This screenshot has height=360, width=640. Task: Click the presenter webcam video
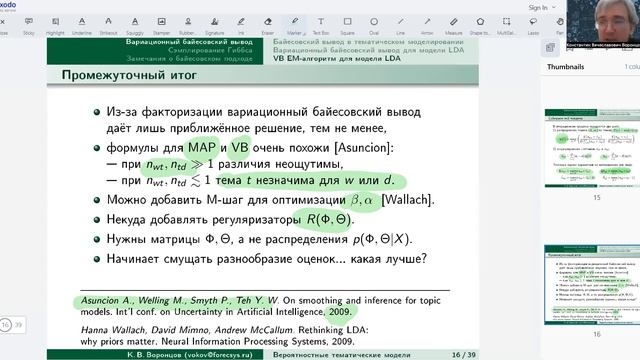point(603,24)
